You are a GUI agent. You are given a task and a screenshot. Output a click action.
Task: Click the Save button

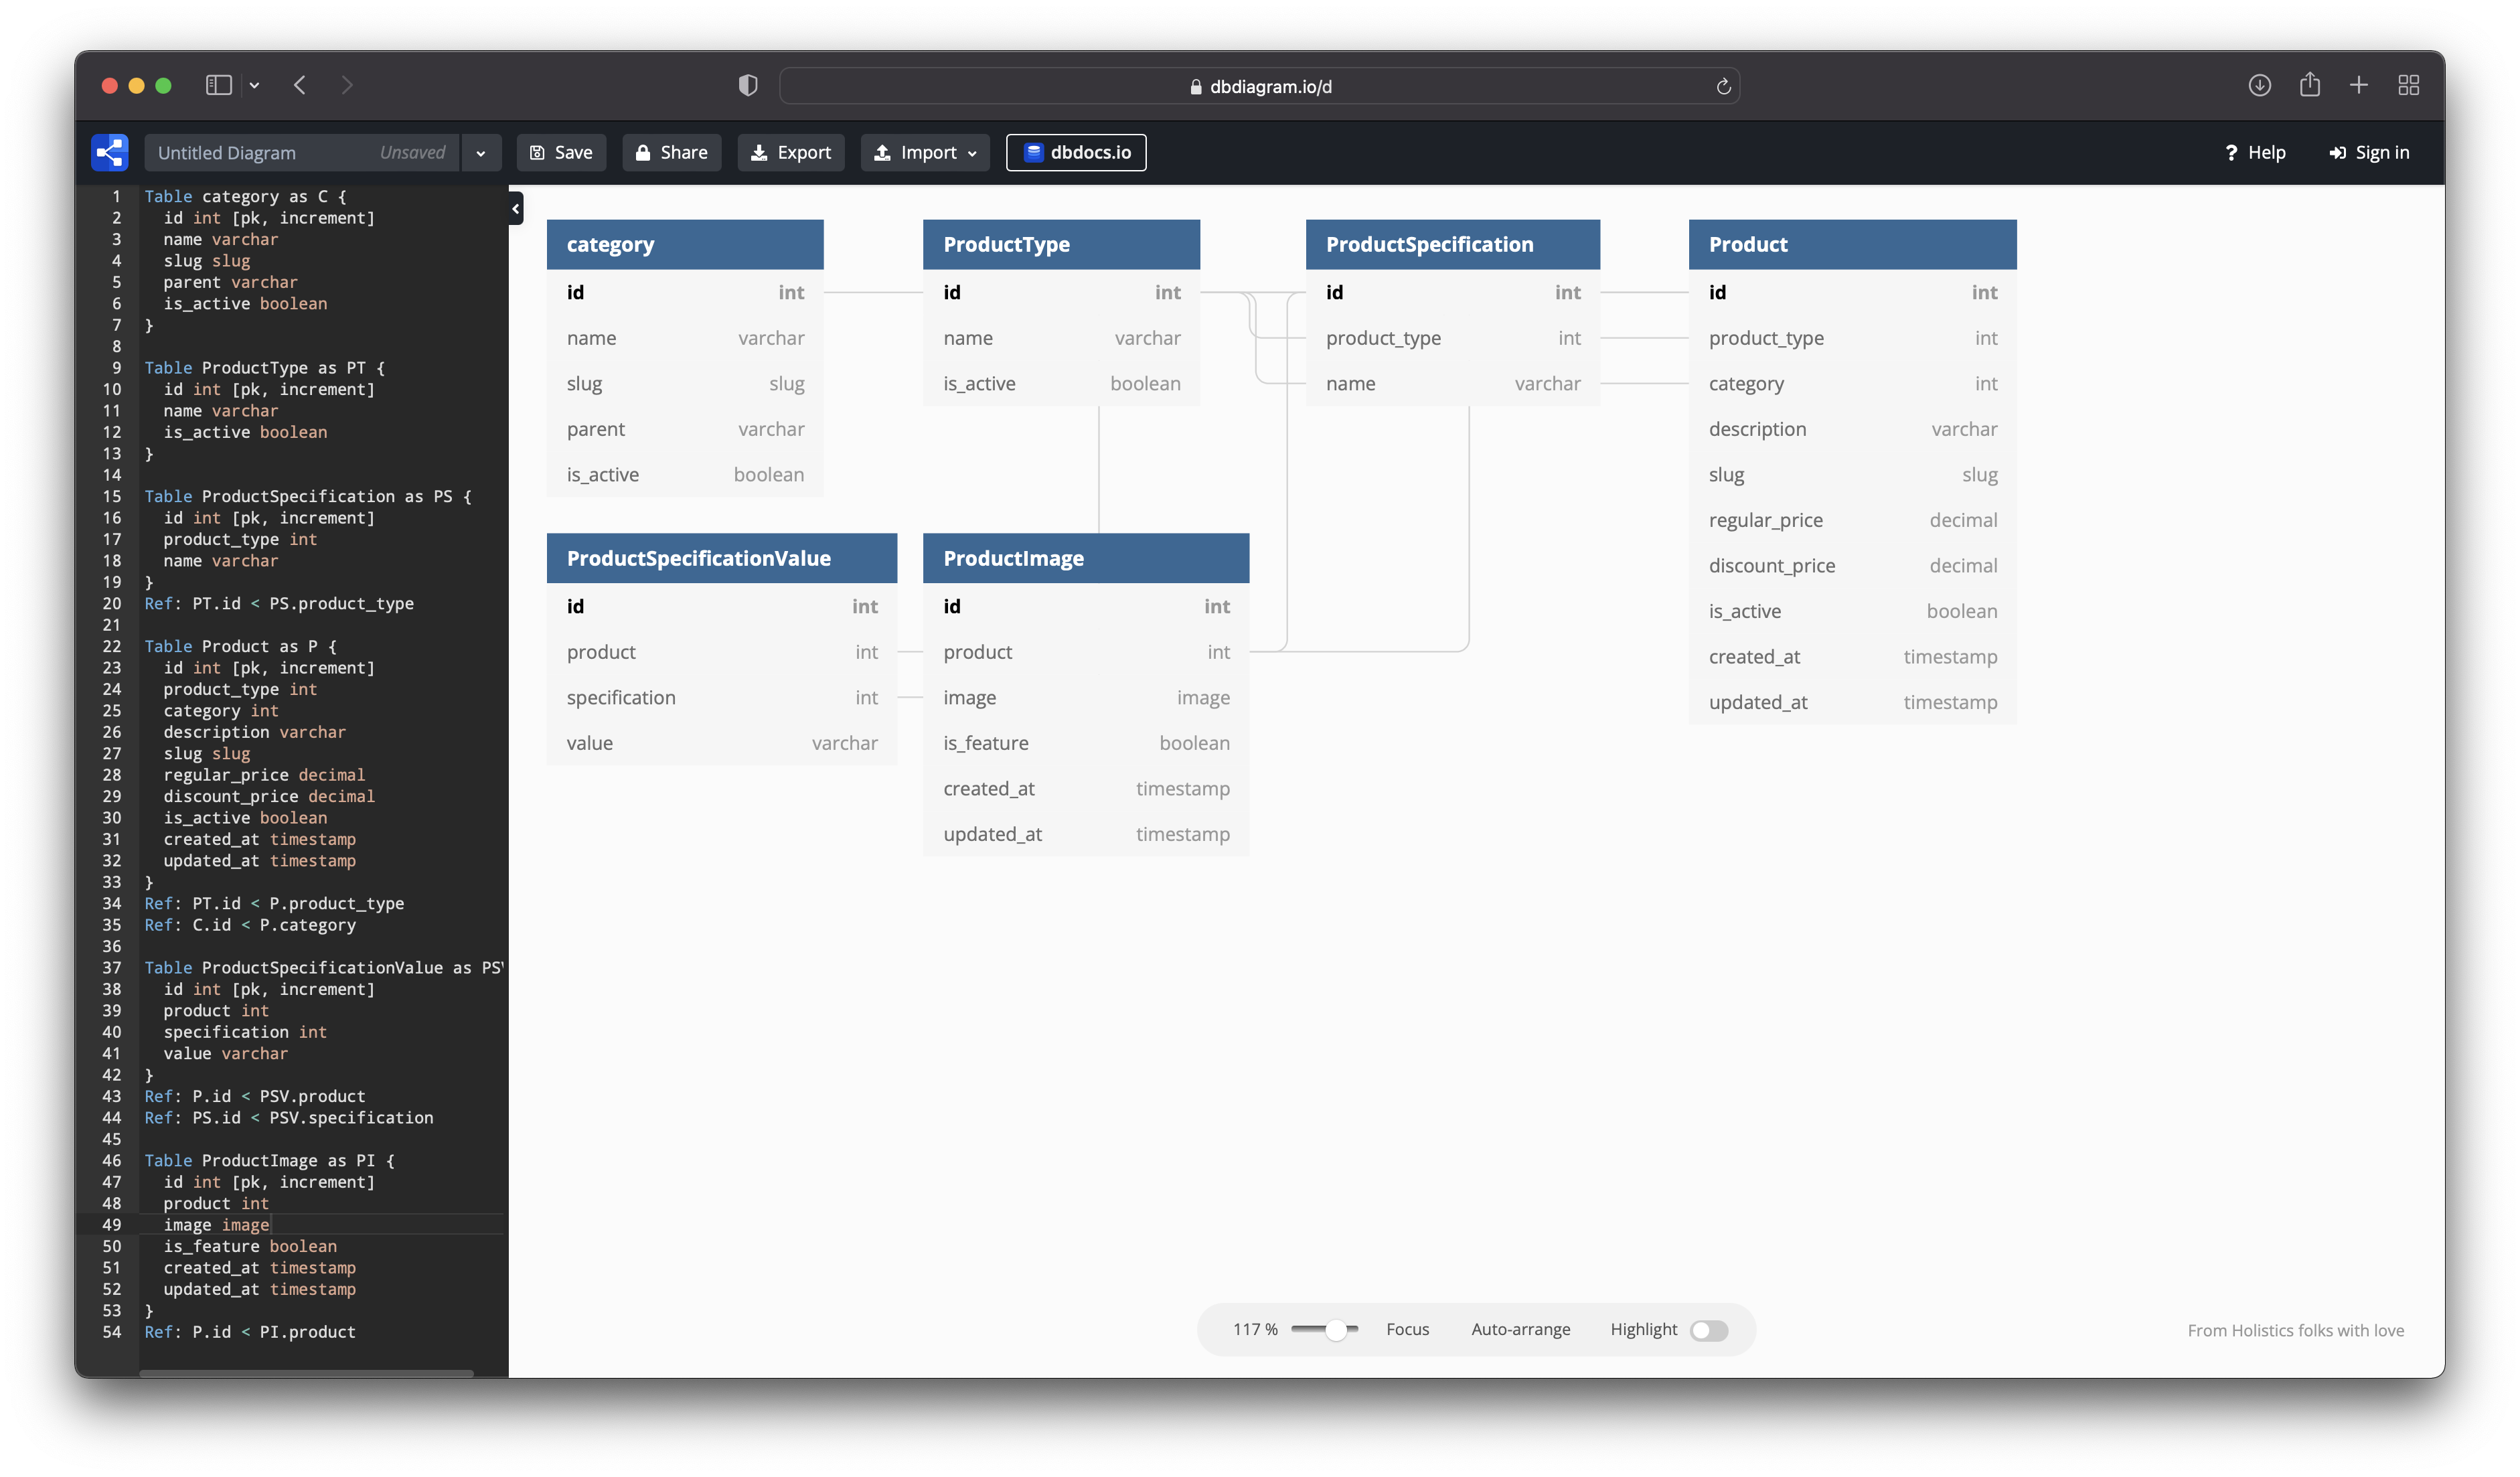pyautogui.click(x=561, y=153)
